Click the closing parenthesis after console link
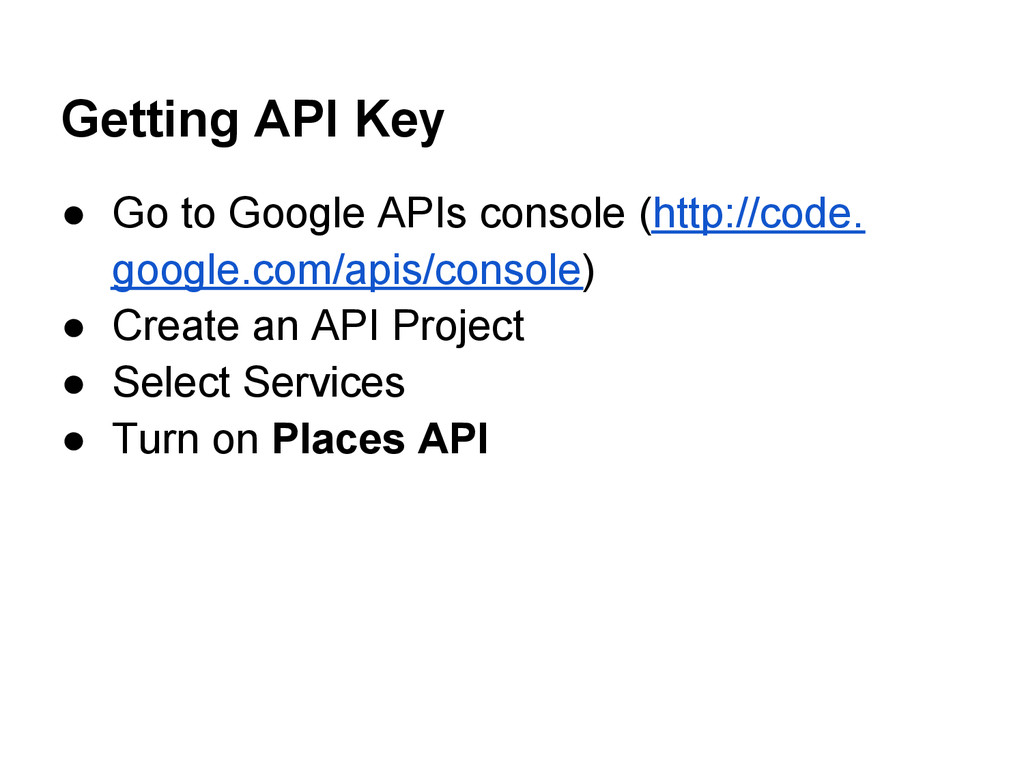The image size is (1024, 768). point(588,271)
